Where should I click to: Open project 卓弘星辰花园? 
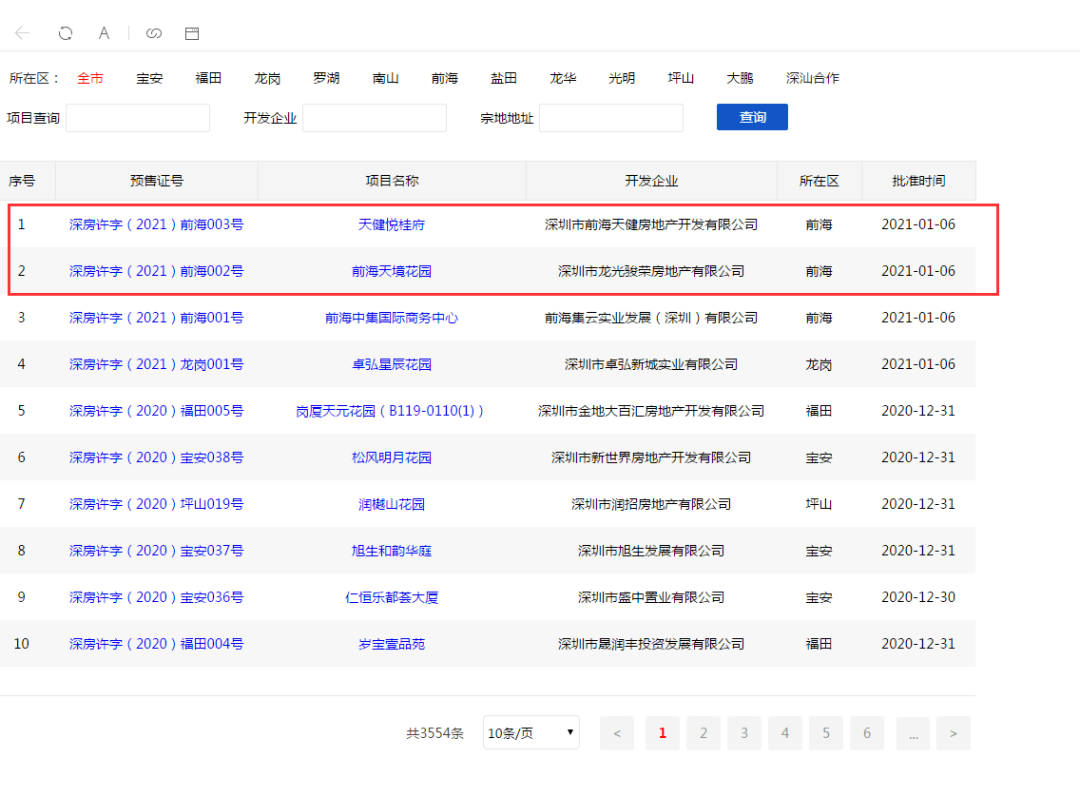coord(391,364)
